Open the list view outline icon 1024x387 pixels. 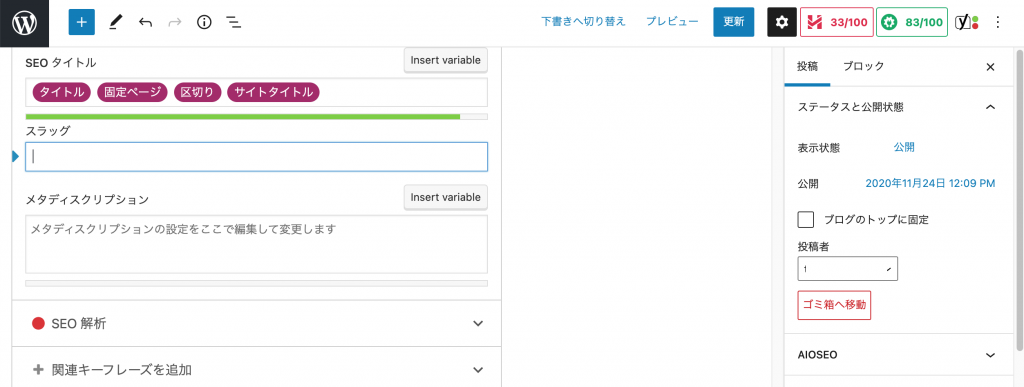click(x=234, y=22)
